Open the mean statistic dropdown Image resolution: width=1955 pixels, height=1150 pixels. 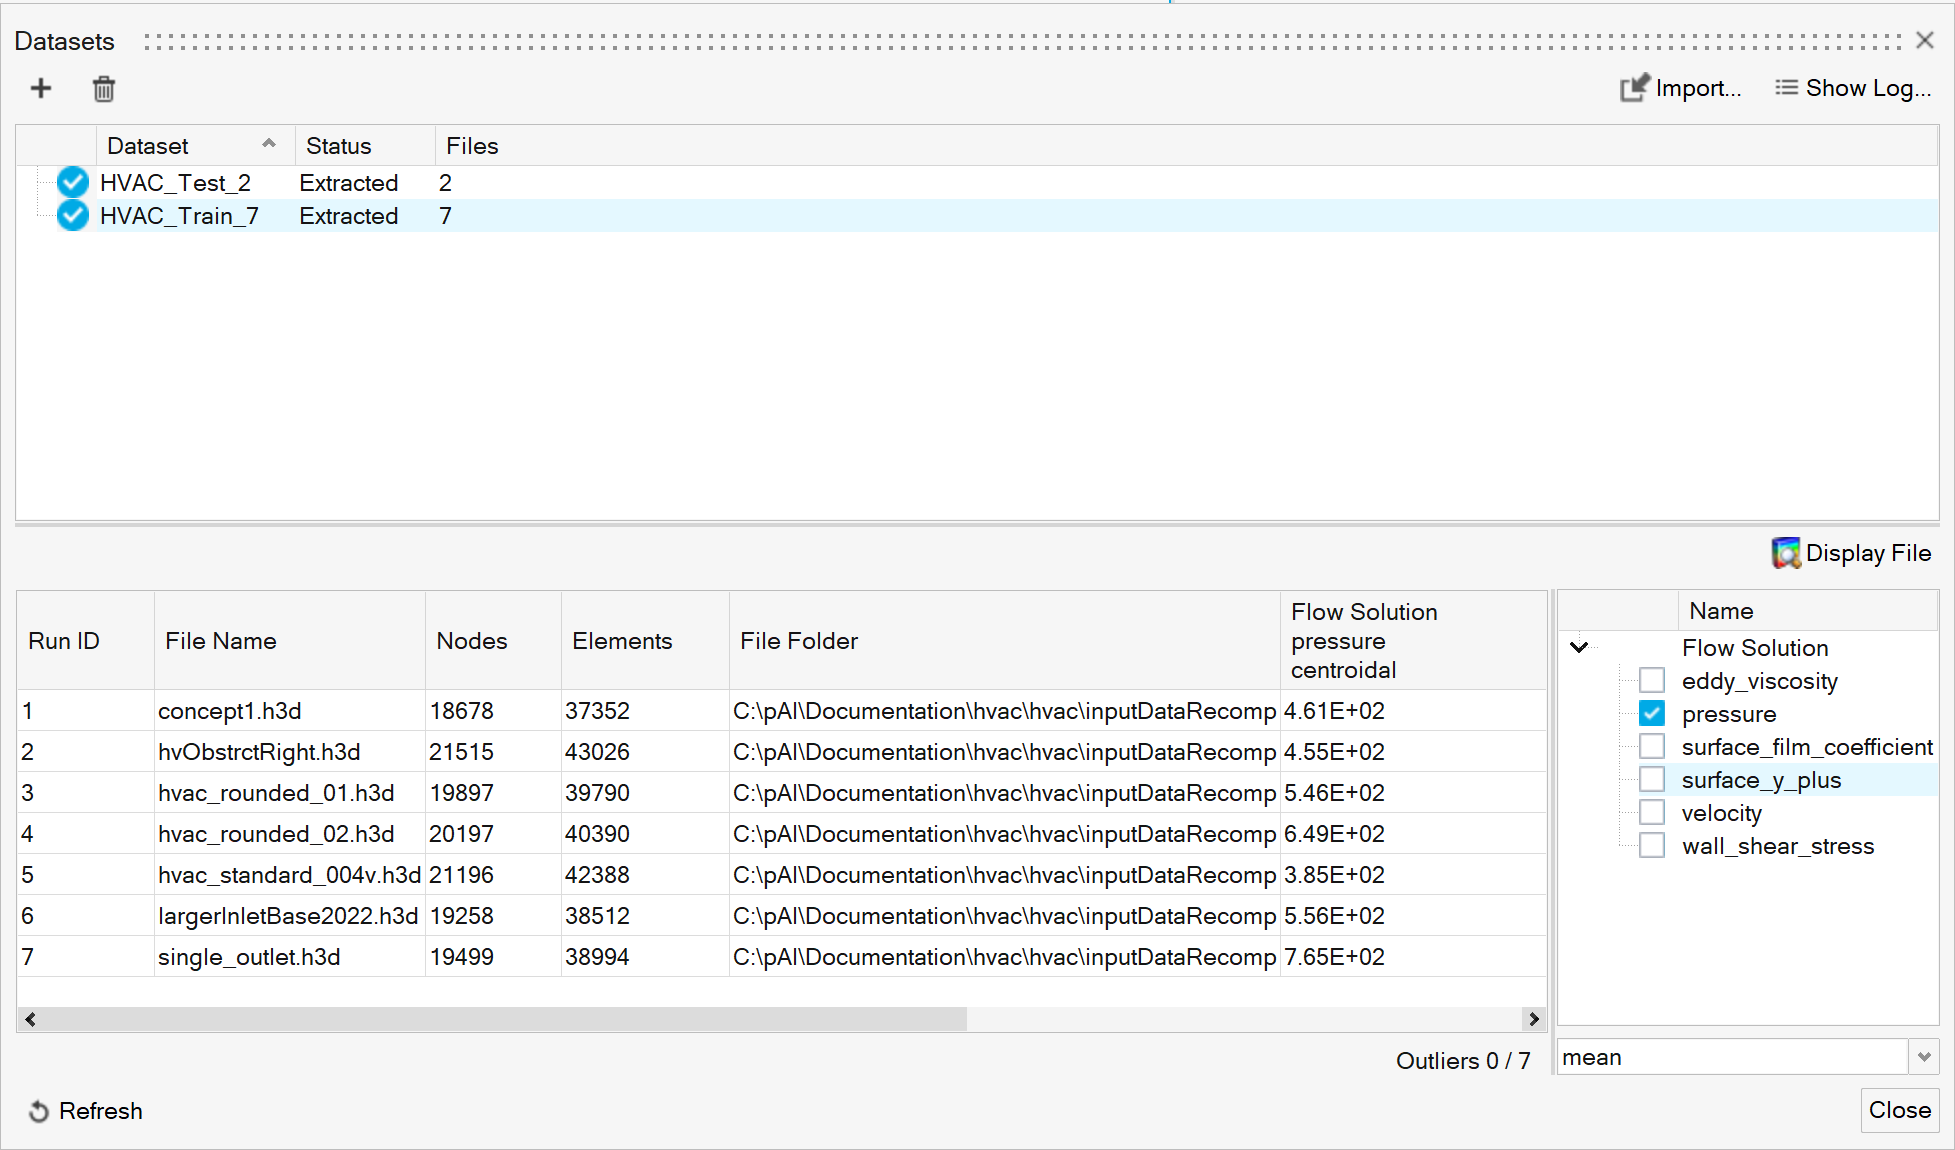(x=1923, y=1057)
